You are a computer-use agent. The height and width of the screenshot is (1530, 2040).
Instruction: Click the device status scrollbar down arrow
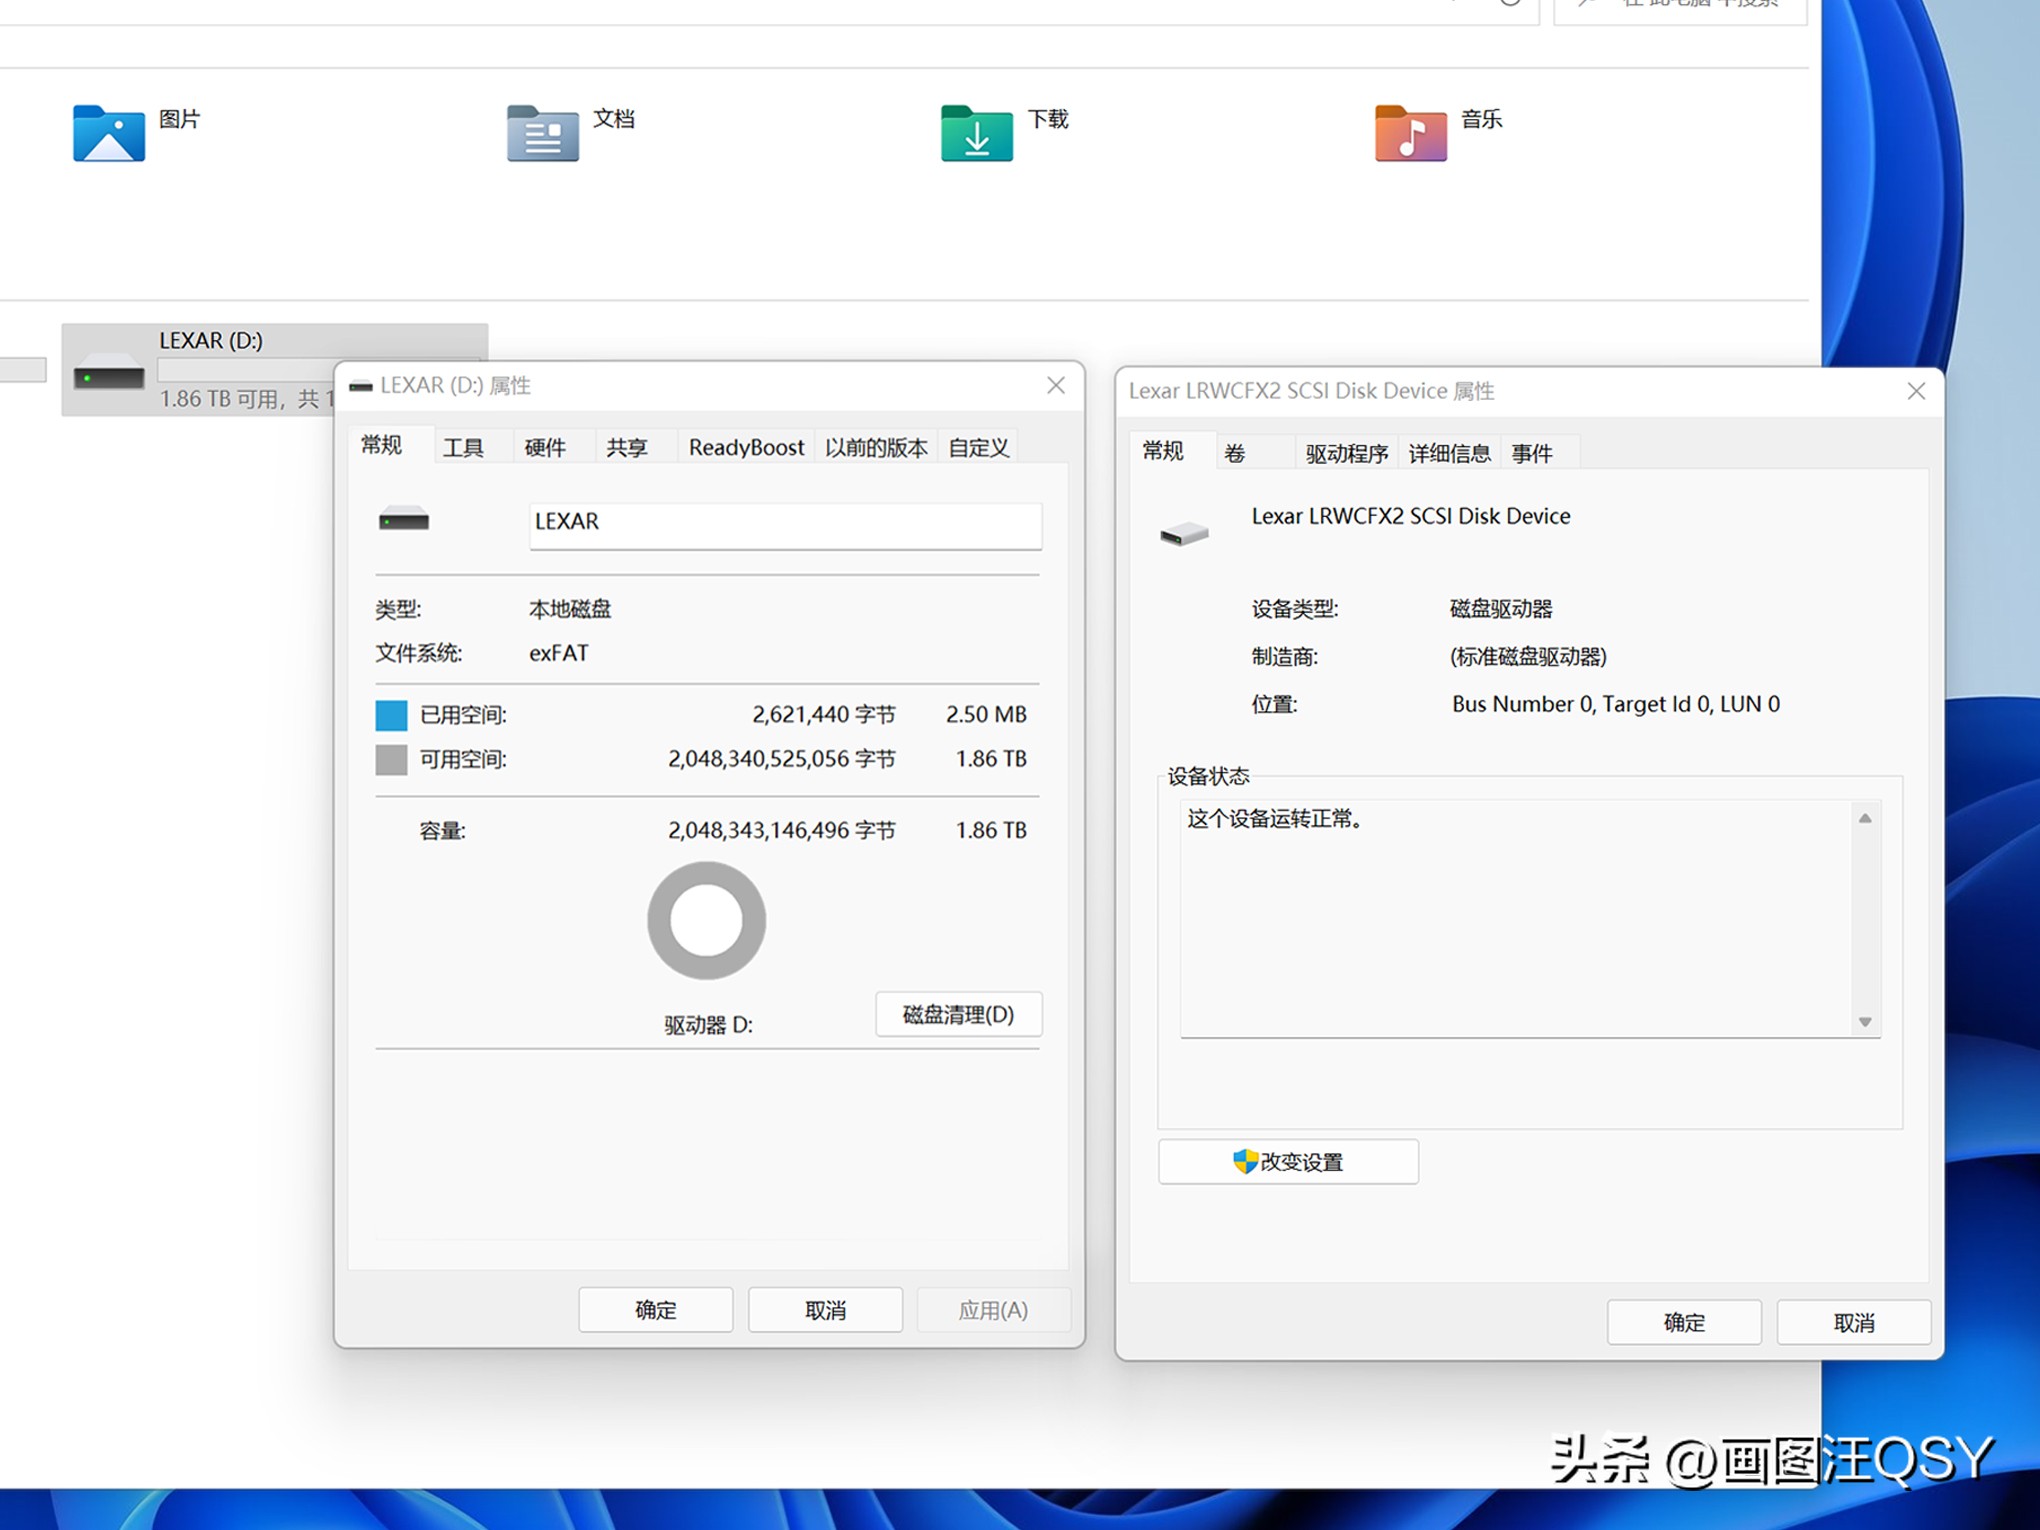(1864, 1023)
